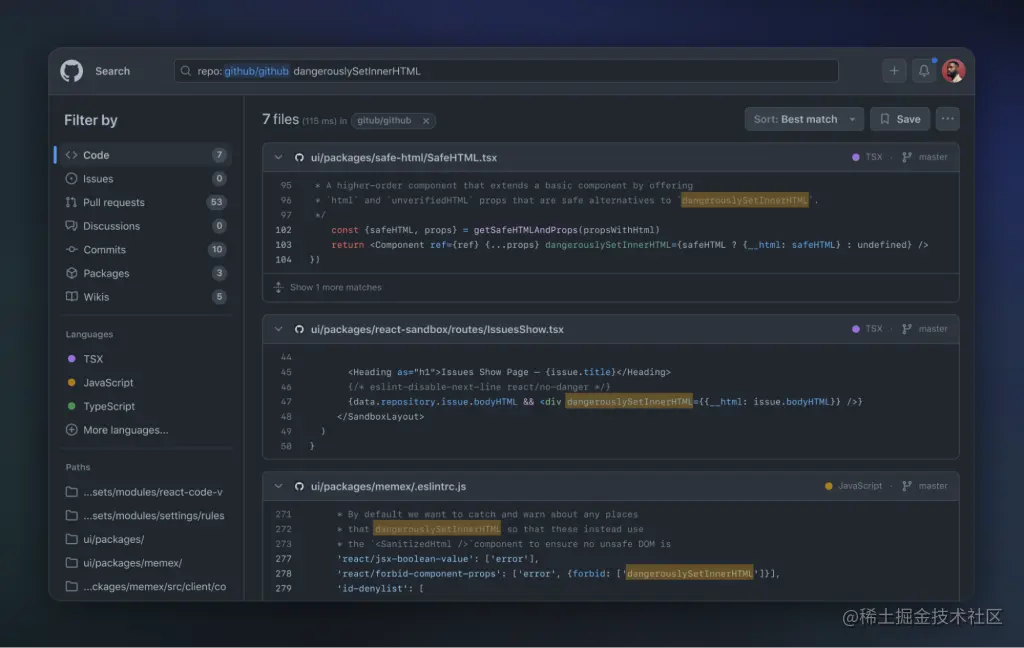1024x648 pixels.
Task: Click repo icon beside .eslintrc.js path
Action: tap(299, 487)
